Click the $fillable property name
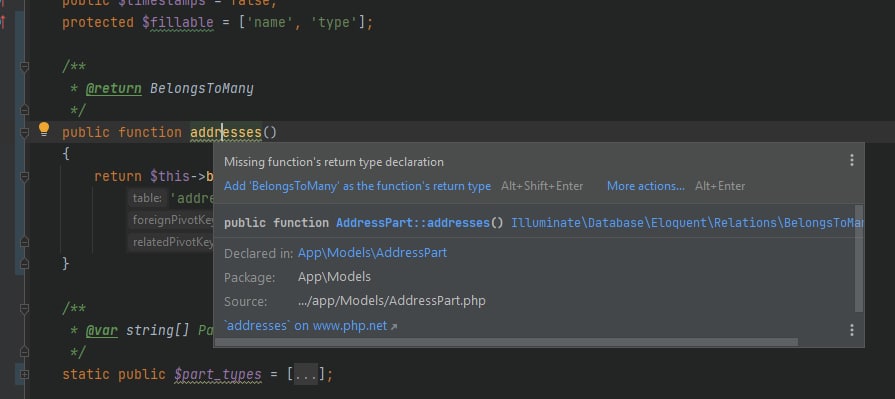The height and width of the screenshot is (399, 895). (178, 23)
